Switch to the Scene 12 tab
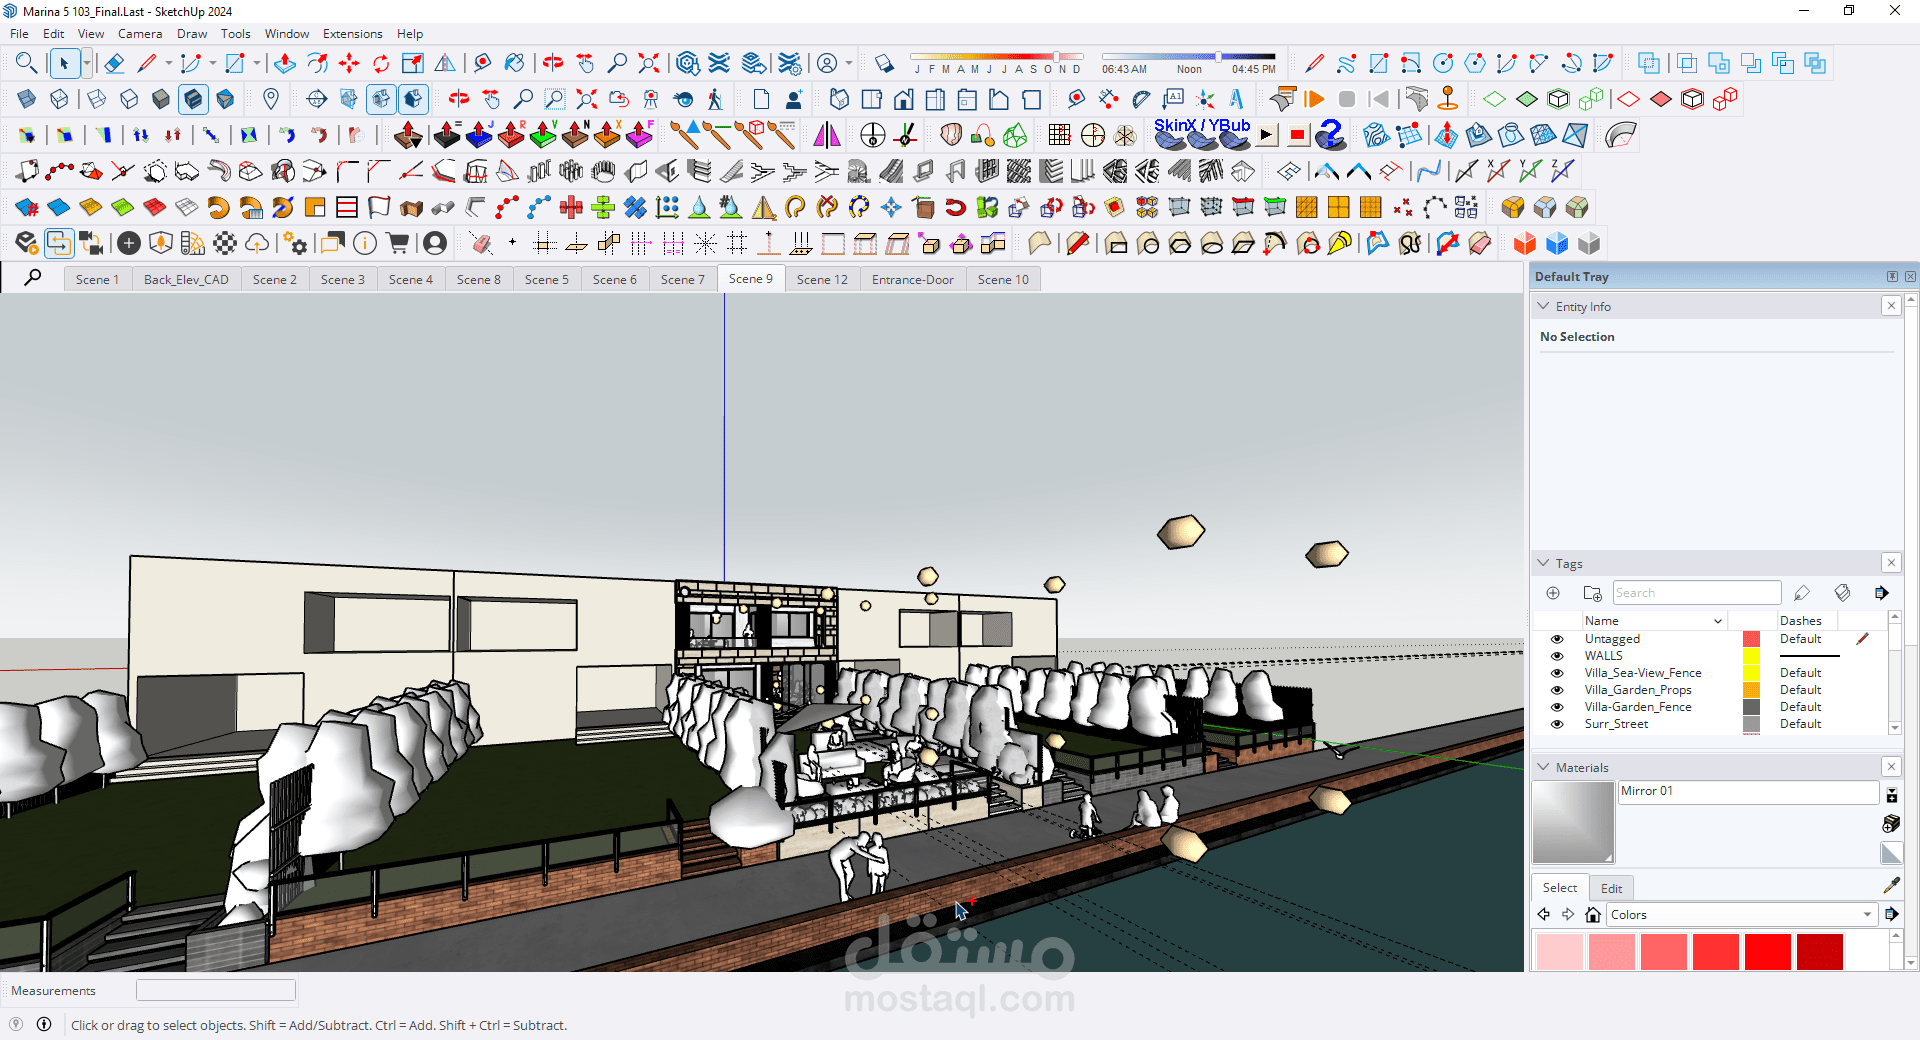 coord(822,280)
